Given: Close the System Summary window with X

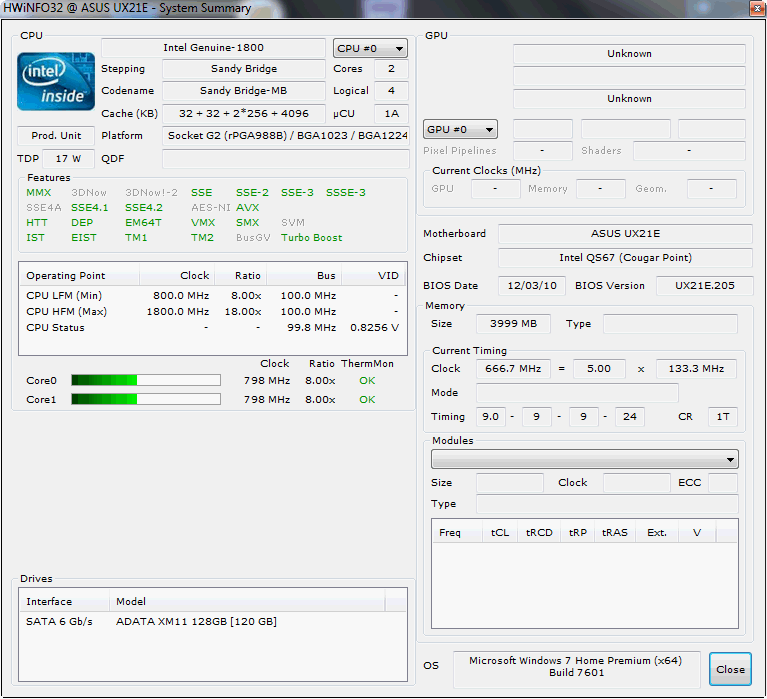Looking at the screenshot, I should click(758, 8).
